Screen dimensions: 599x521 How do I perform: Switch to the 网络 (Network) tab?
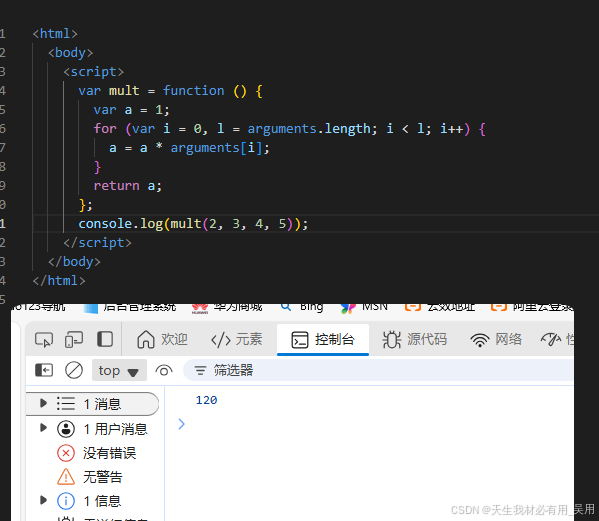(496, 340)
